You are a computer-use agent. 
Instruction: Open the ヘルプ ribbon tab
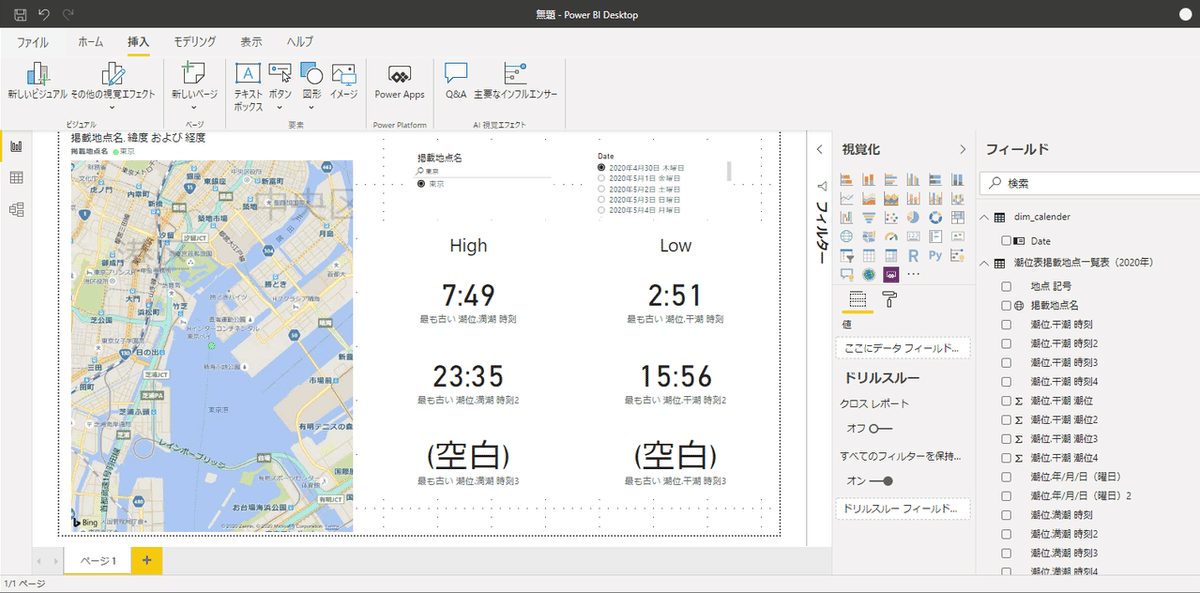point(300,42)
